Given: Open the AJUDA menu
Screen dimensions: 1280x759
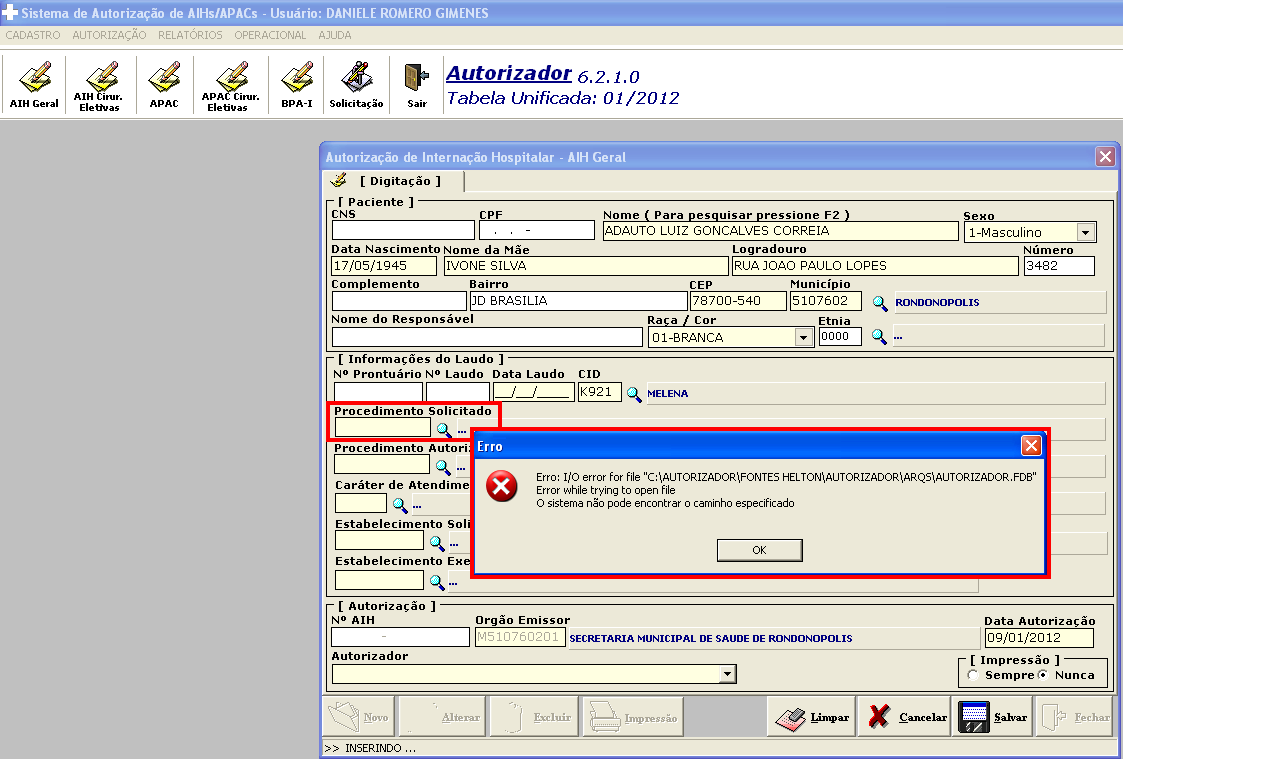Looking at the screenshot, I should [335, 35].
